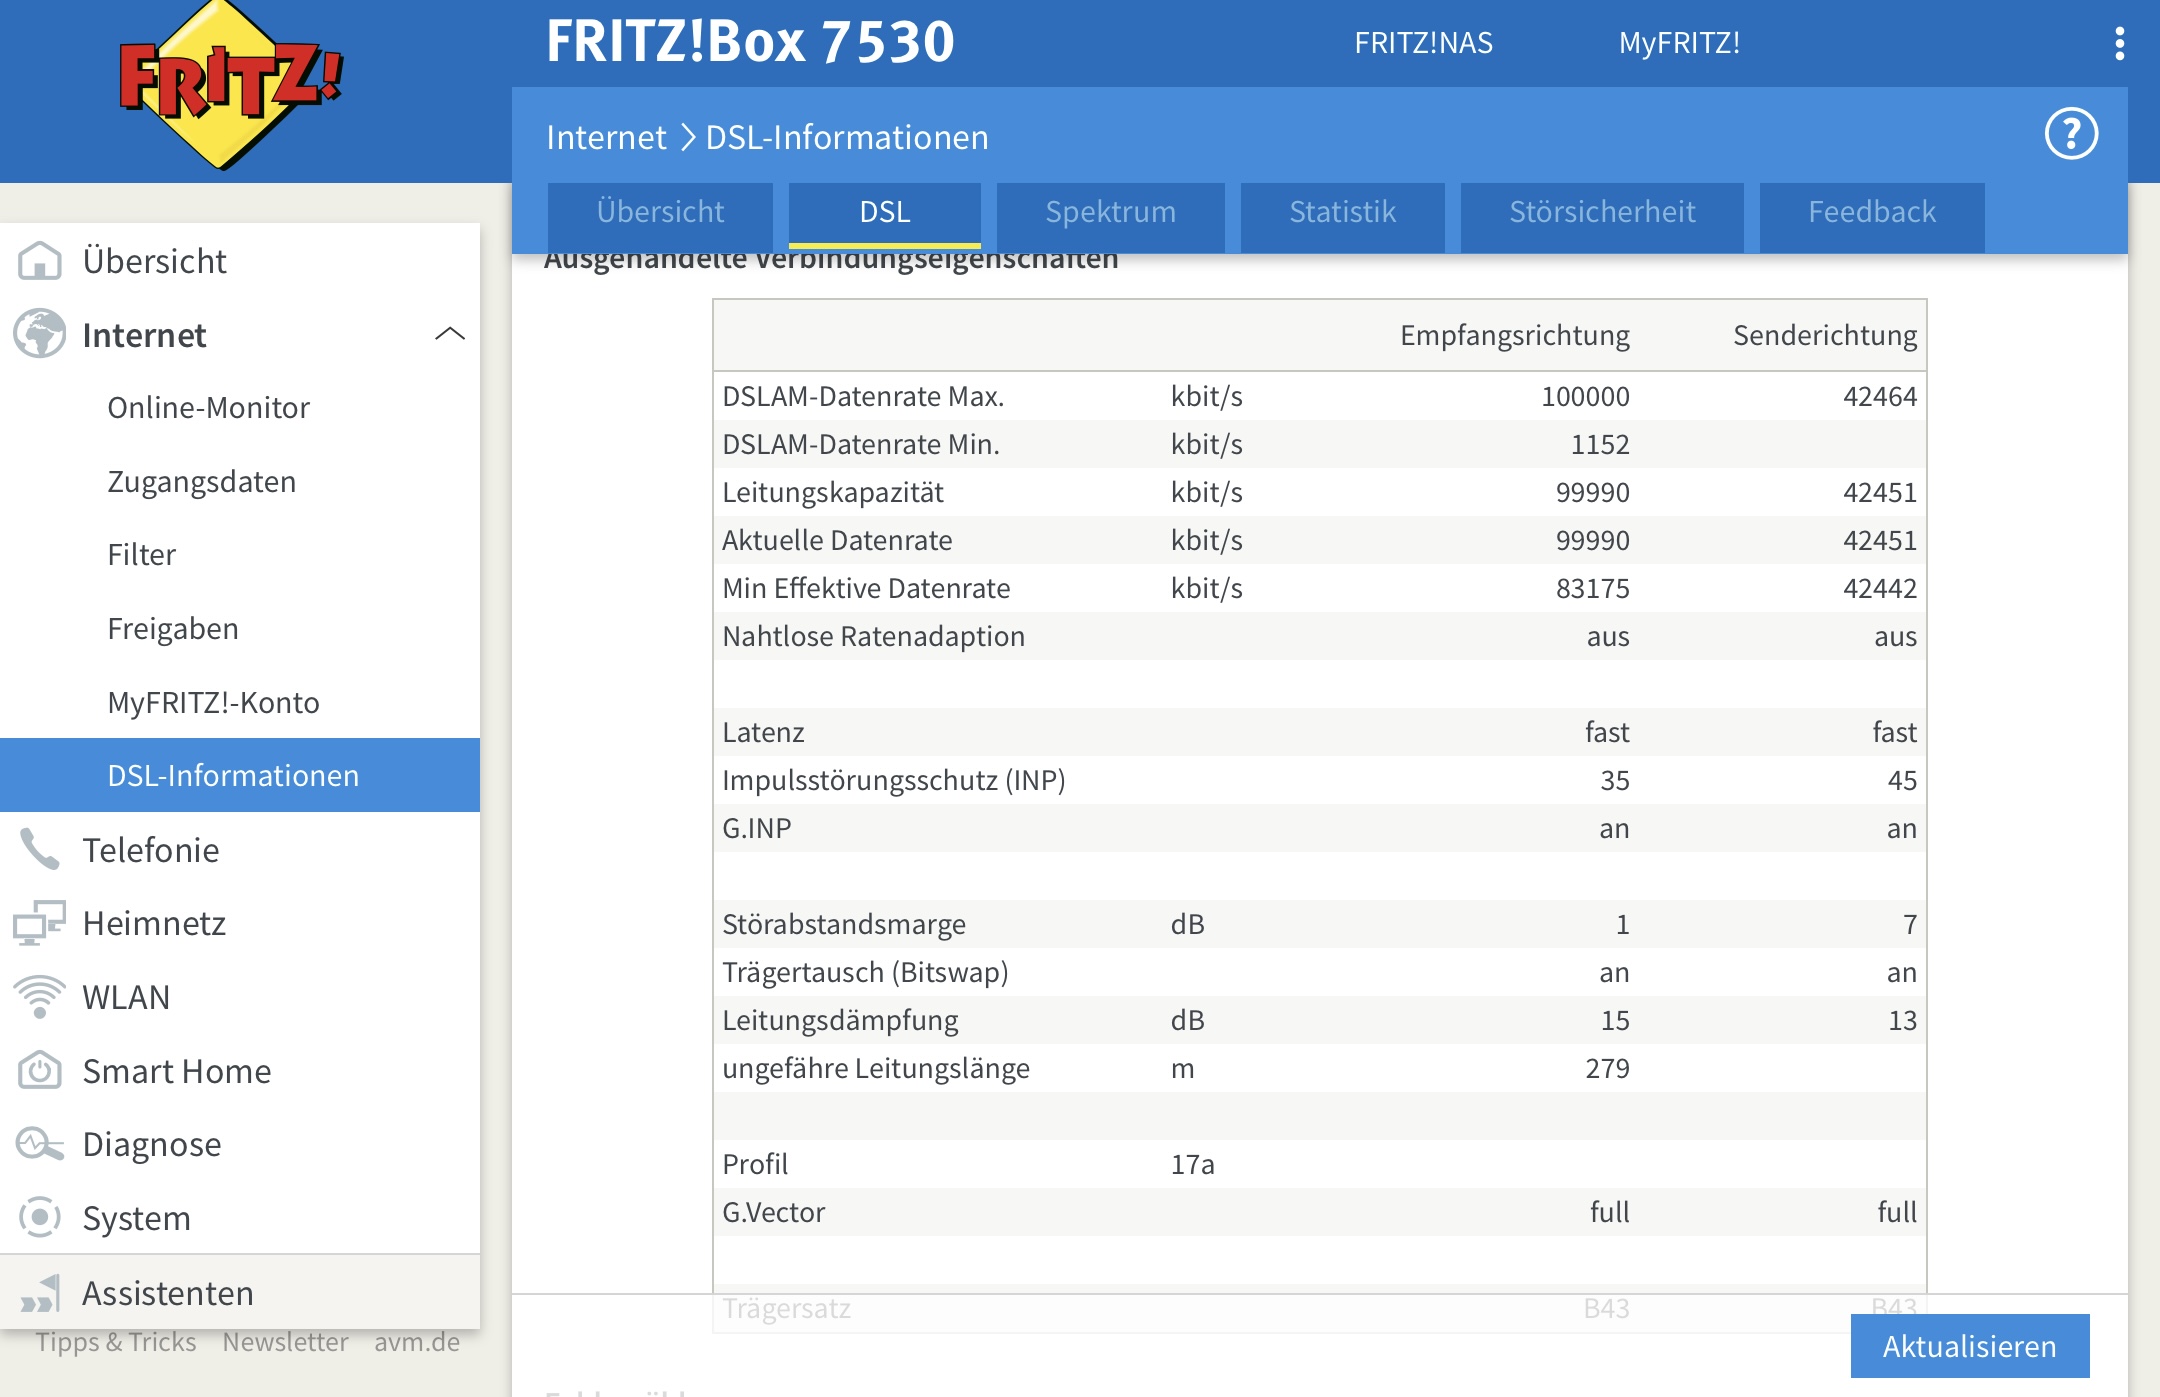Click the Heimnetz network icon
This screenshot has height=1397, width=2160.
(x=40, y=923)
